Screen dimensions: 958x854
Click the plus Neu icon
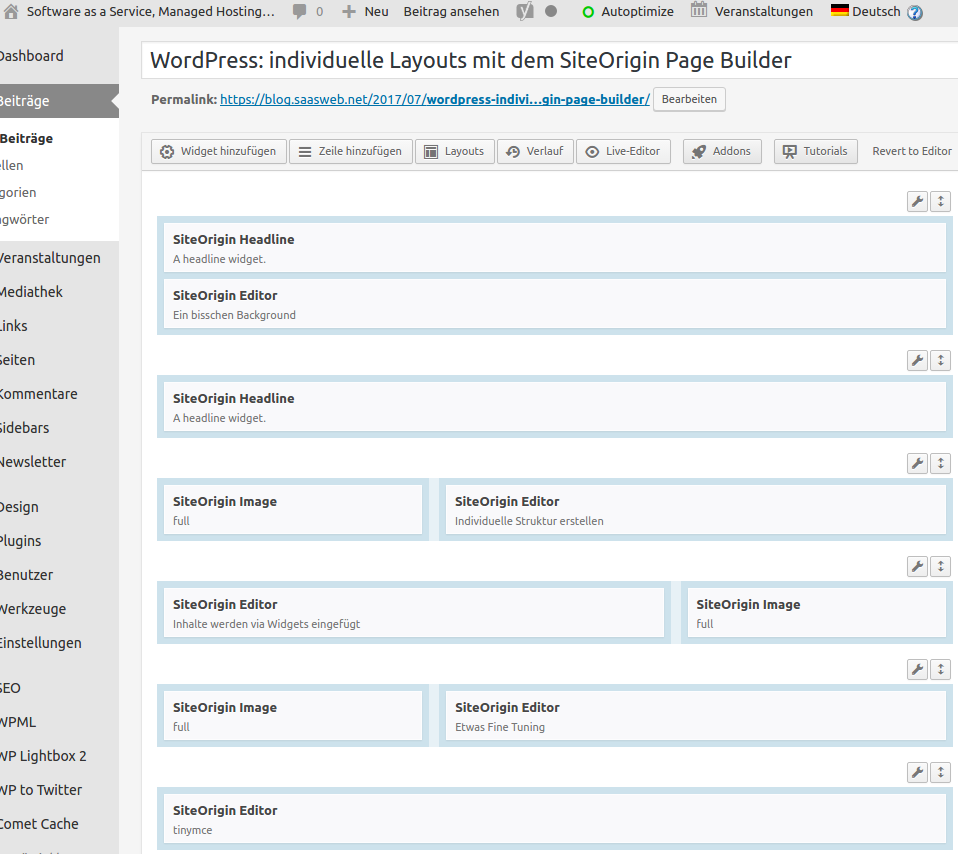tap(348, 12)
